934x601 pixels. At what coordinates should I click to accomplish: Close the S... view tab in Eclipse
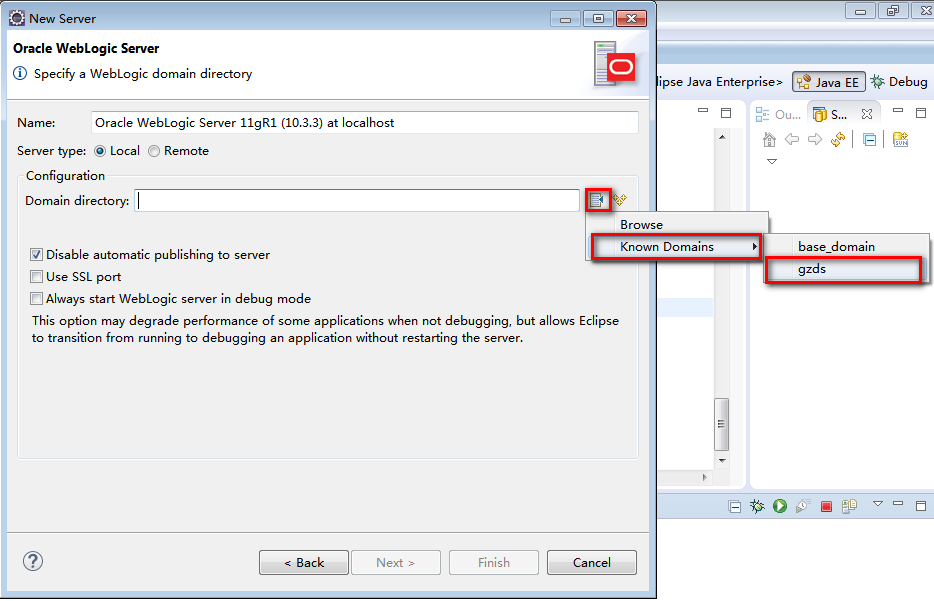(867, 114)
